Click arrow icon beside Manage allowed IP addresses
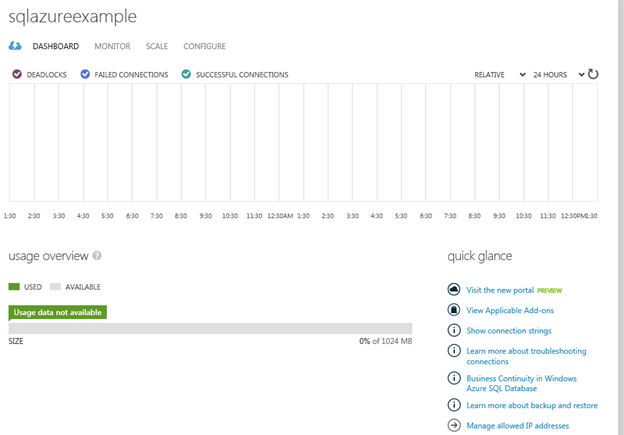Image resolution: width=624 pixels, height=435 pixels. [x=454, y=425]
